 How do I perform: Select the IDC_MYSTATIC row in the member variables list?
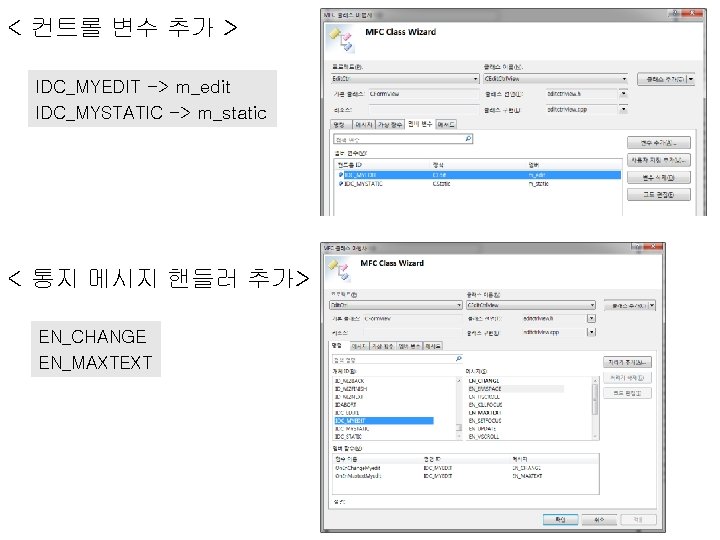click(478, 184)
